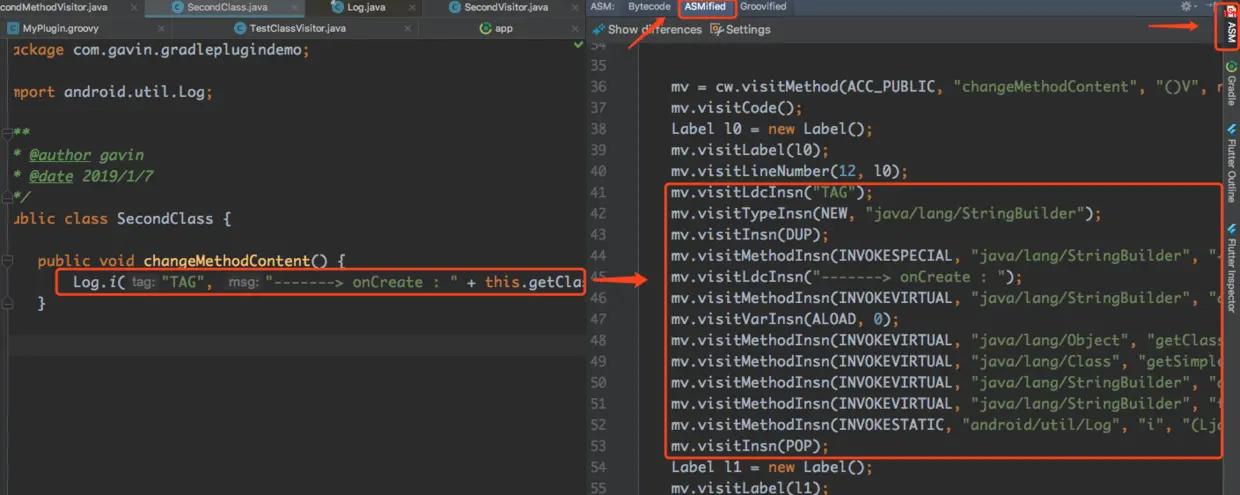Open the Gradle side tool window
Image resolution: width=1240 pixels, height=495 pixels.
coord(1230,84)
